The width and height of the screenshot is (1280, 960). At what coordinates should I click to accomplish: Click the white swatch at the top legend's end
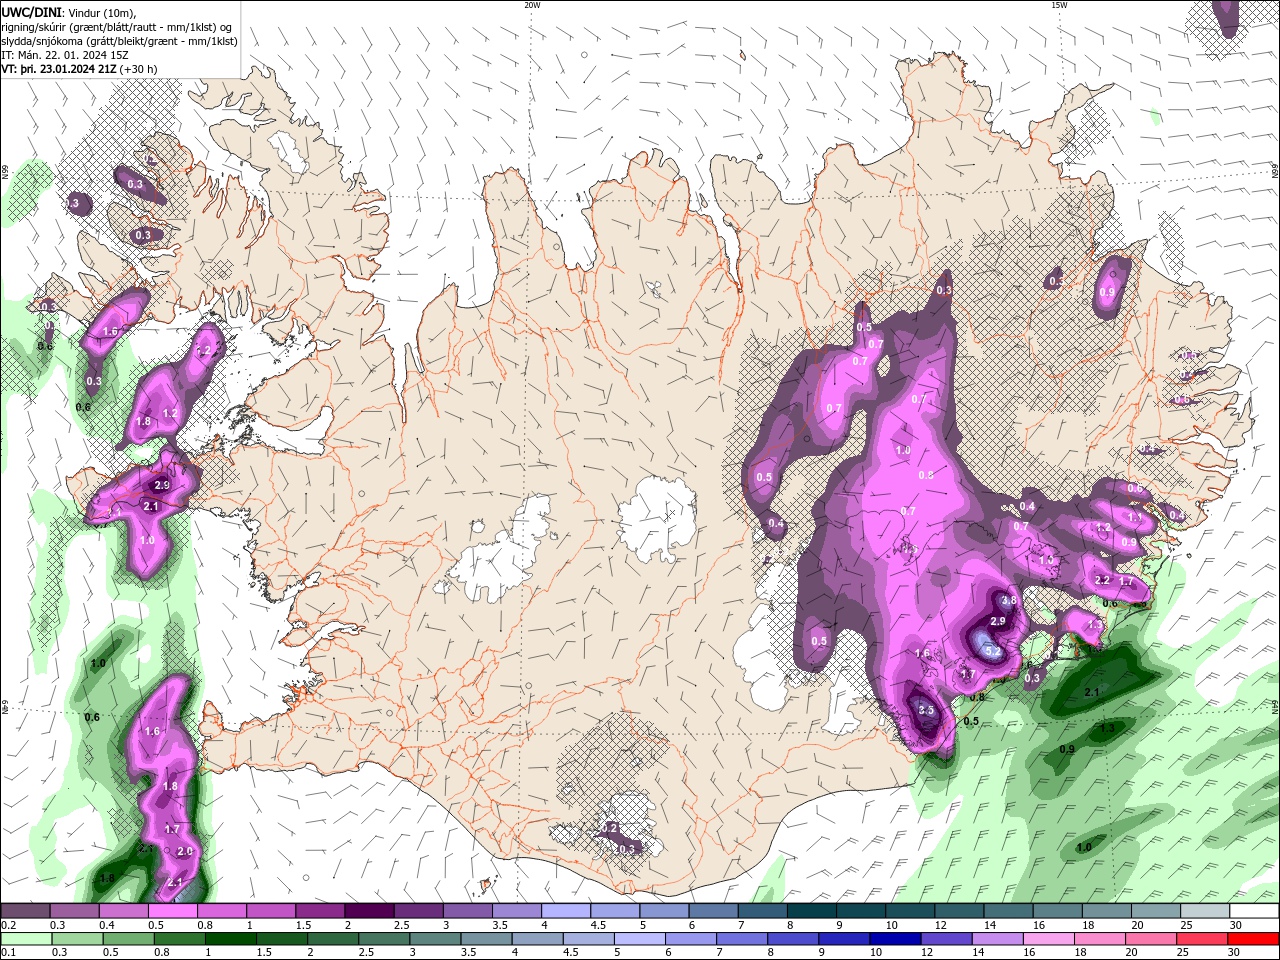coord(1254,910)
